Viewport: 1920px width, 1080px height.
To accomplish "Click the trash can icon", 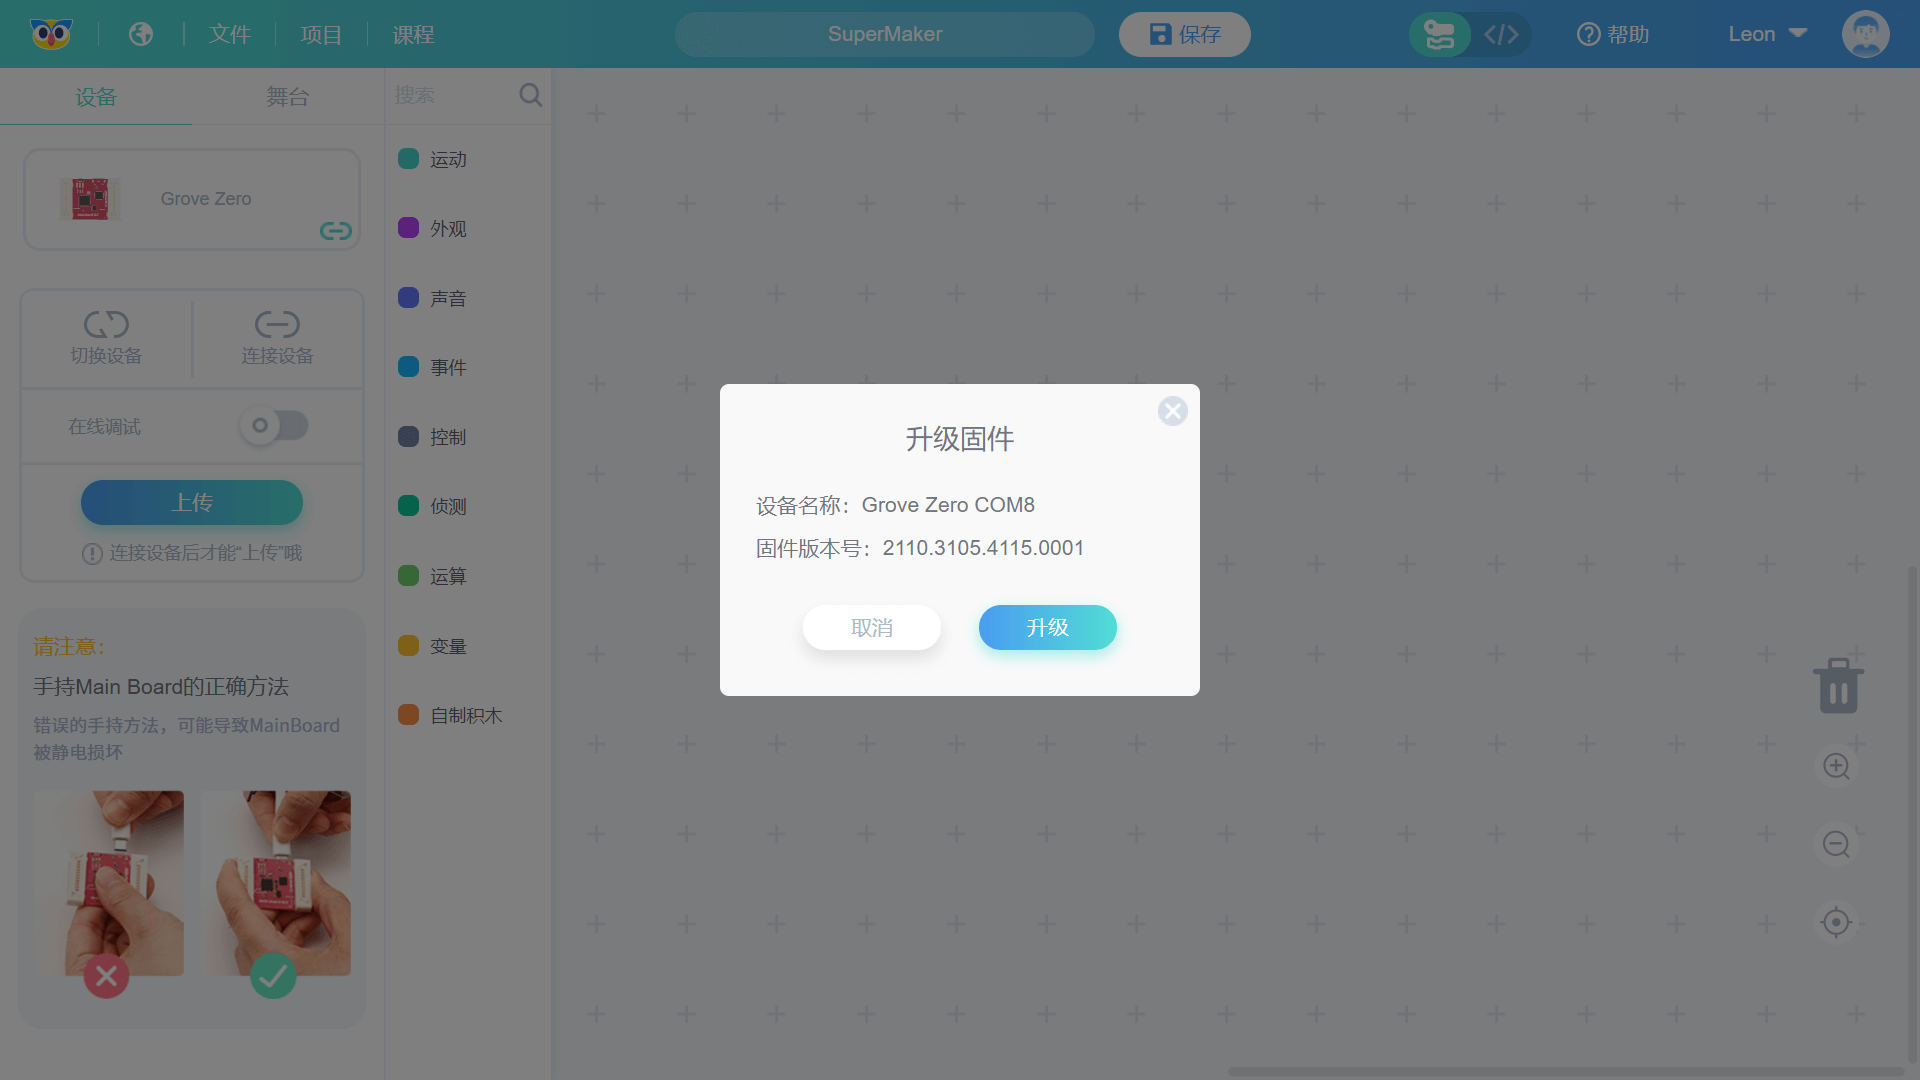I will coord(1838,686).
